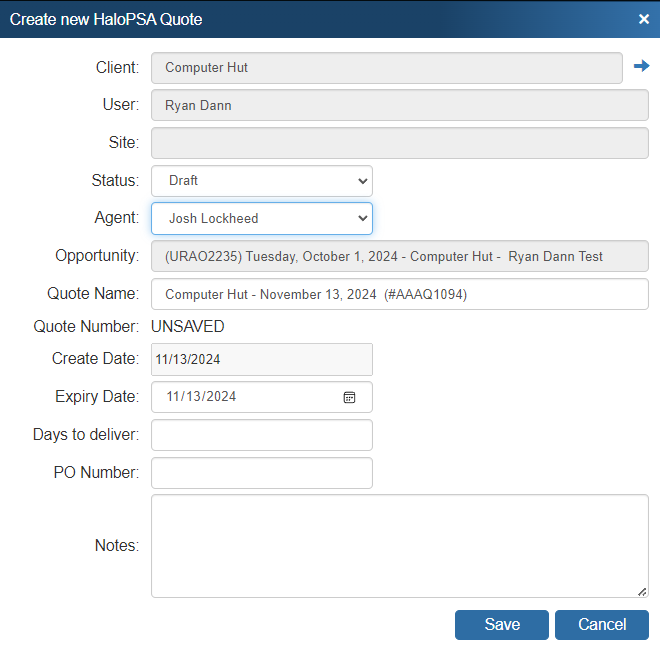Image resolution: width=660 pixels, height=652 pixels.
Task: Click the Notes box resize handle
Action: [x=642, y=591]
